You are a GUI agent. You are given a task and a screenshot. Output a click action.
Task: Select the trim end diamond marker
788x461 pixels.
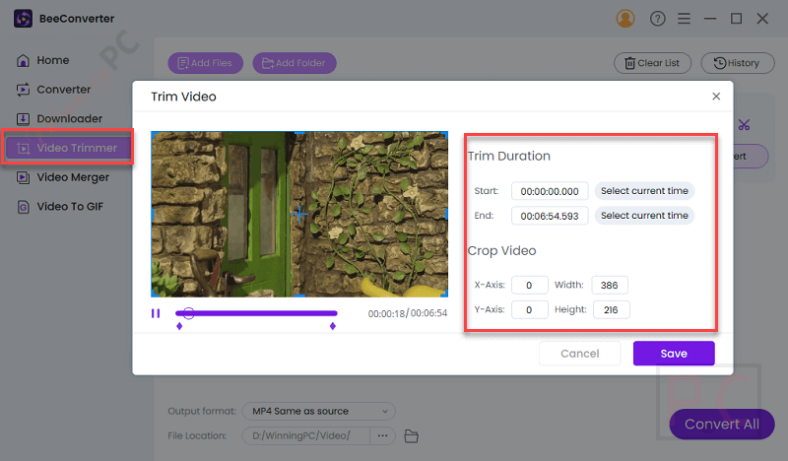point(333,326)
